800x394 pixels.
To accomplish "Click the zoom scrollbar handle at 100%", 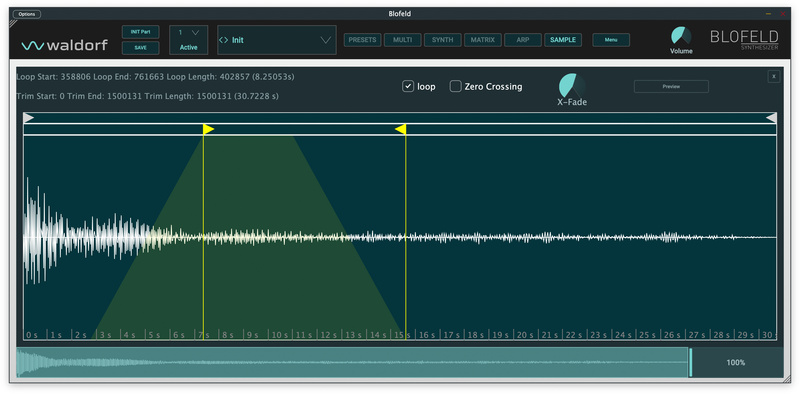I will [x=690, y=362].
